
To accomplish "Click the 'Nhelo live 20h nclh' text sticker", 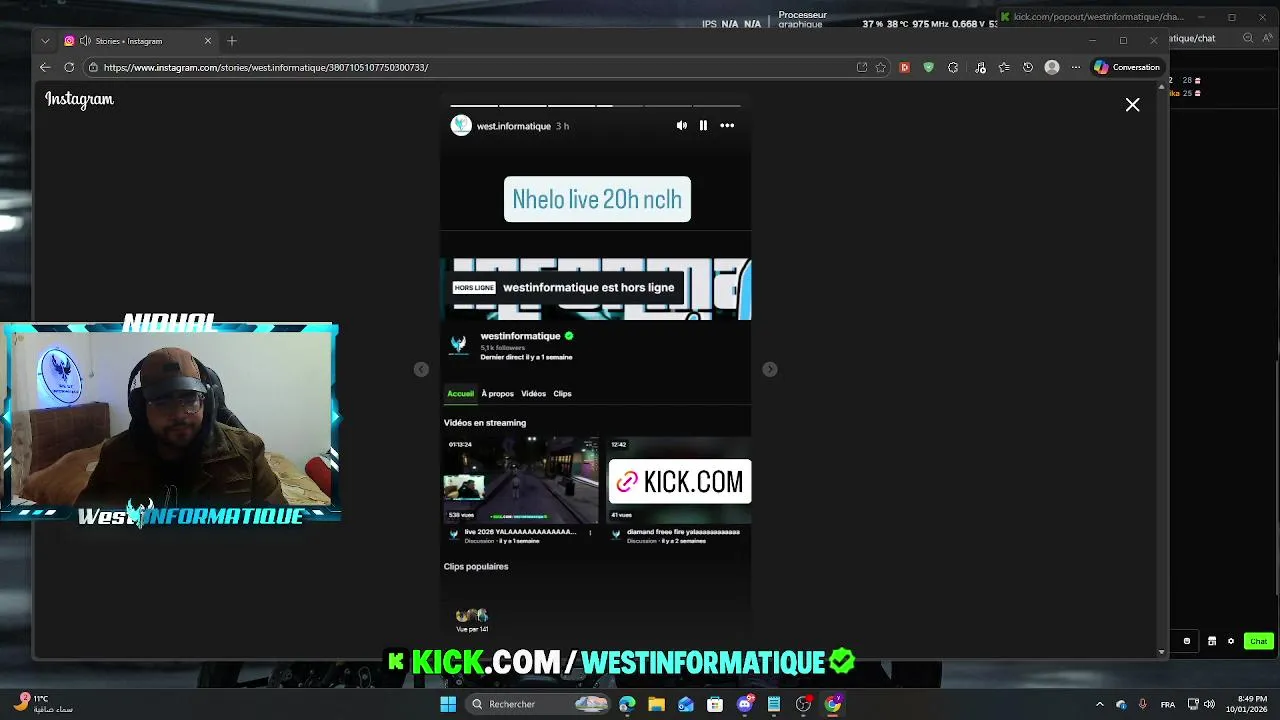I will coord(597,199).
